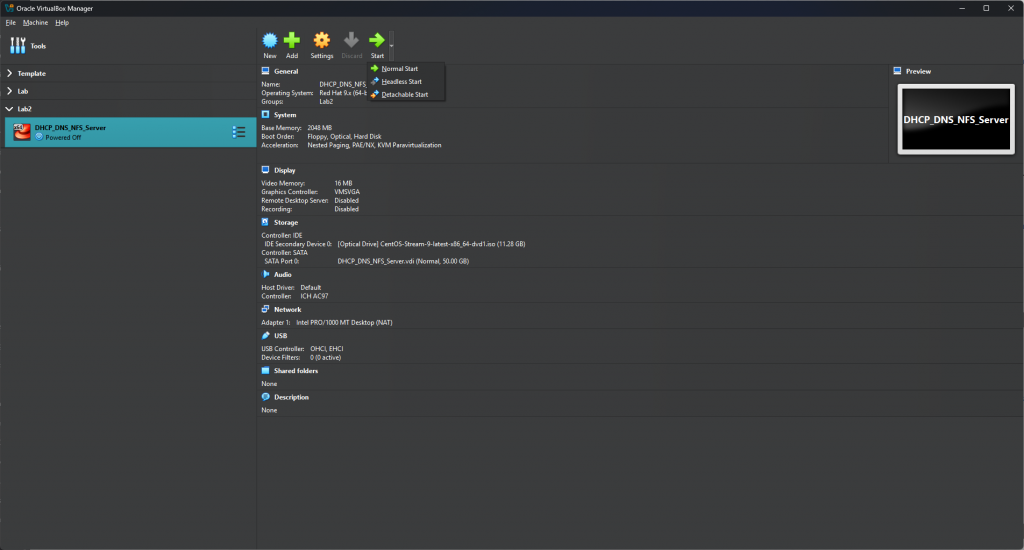The image size is (1024, 550).
Task: Click the Audio section icon
Action: pos(265,274)
